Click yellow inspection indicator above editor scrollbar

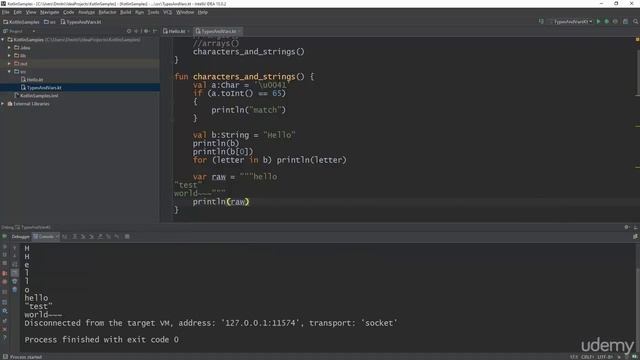tap(637, 39)
